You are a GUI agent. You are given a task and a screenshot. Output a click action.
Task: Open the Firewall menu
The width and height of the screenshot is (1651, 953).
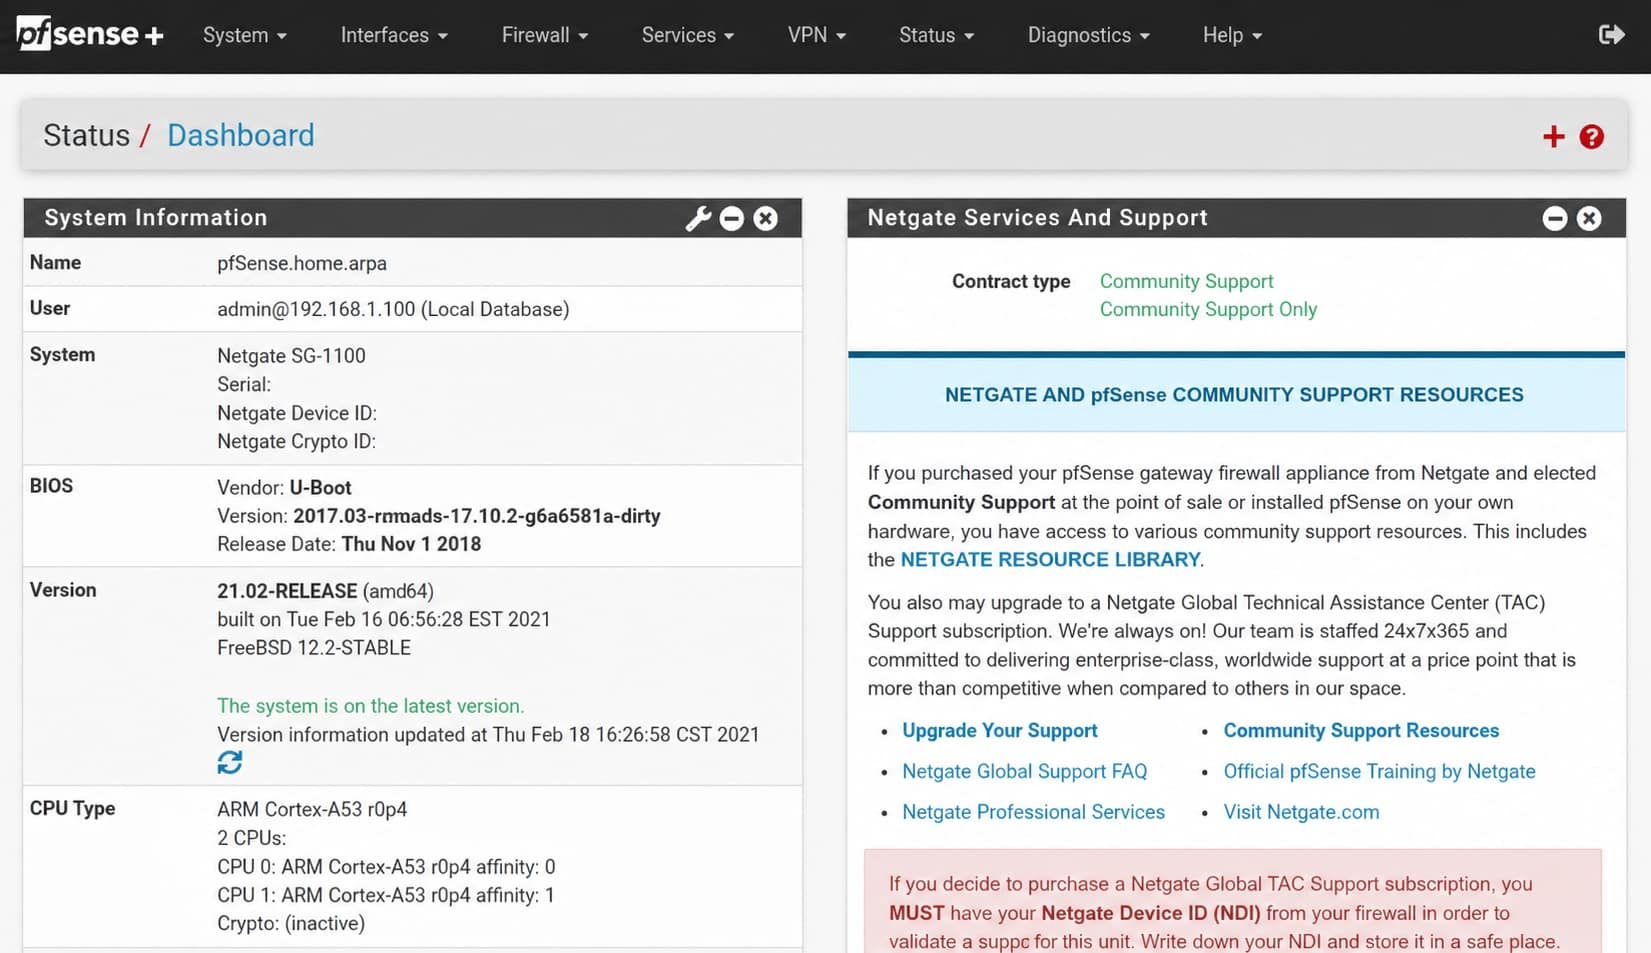(x=545, y=35)
